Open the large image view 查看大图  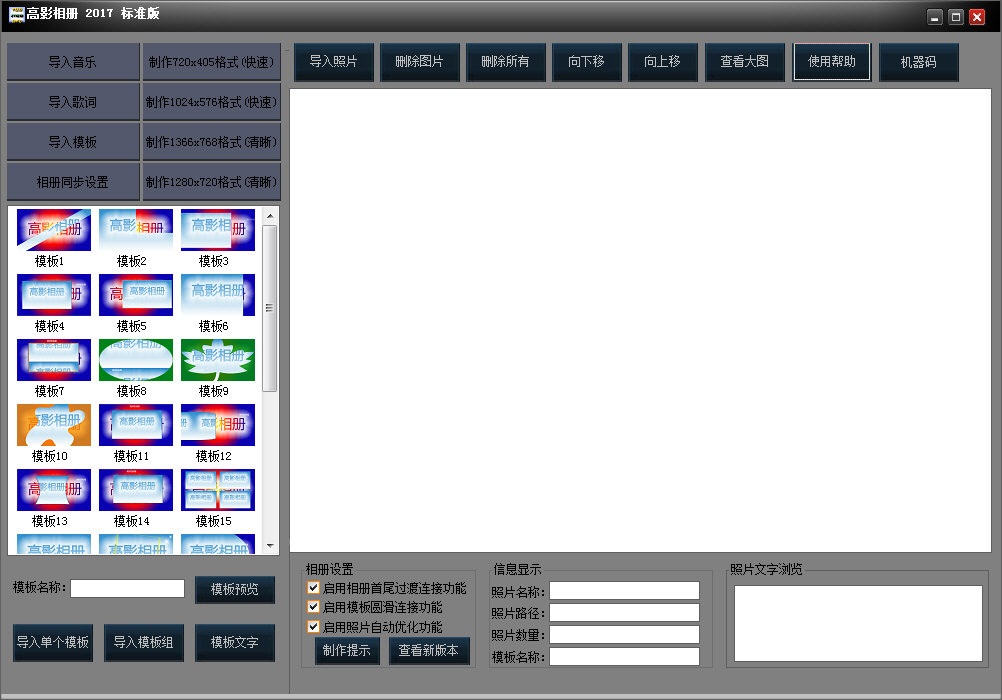(744, 61)
